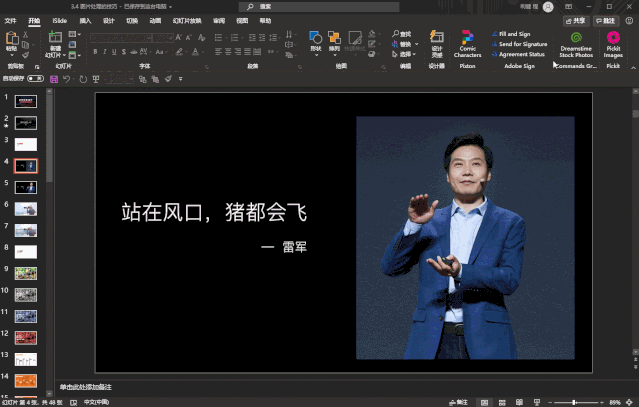
Task: Switch to the 插入 Insert tab
Action: tap(85, 21)
